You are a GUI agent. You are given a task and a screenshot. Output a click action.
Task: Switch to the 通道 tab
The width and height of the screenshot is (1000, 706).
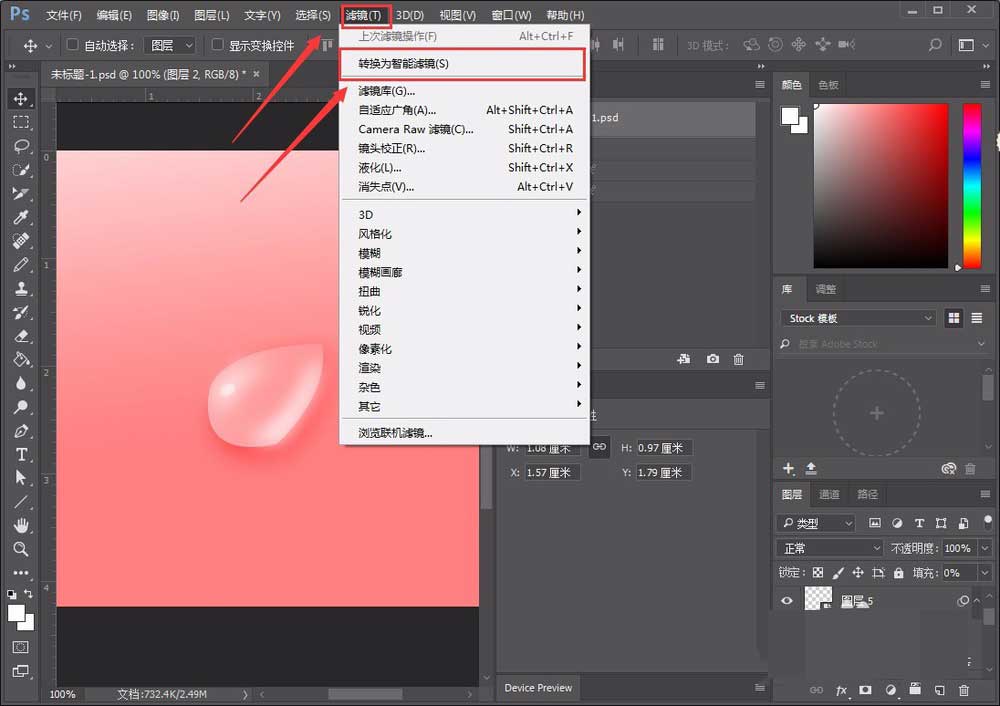[829, 494]
